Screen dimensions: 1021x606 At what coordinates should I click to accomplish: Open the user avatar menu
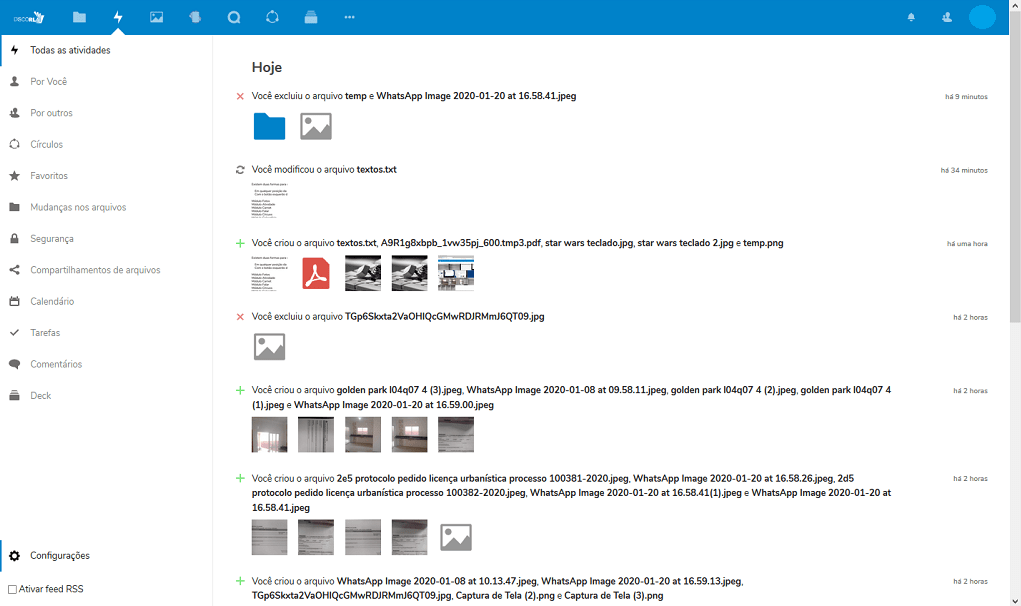pyautogui.click(x=982, y=17)
